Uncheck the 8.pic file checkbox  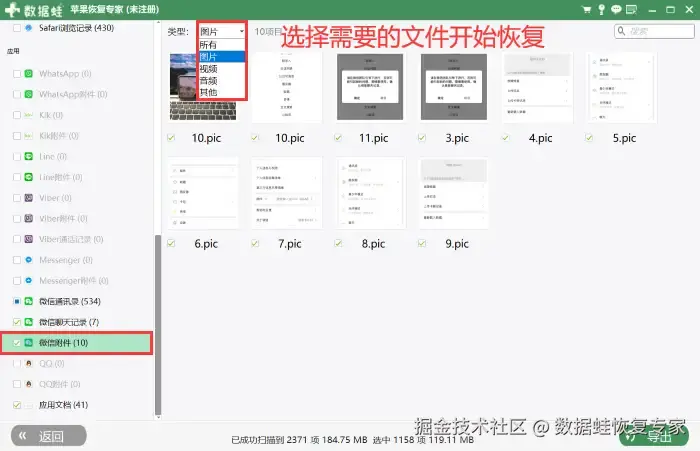(338, 243)
